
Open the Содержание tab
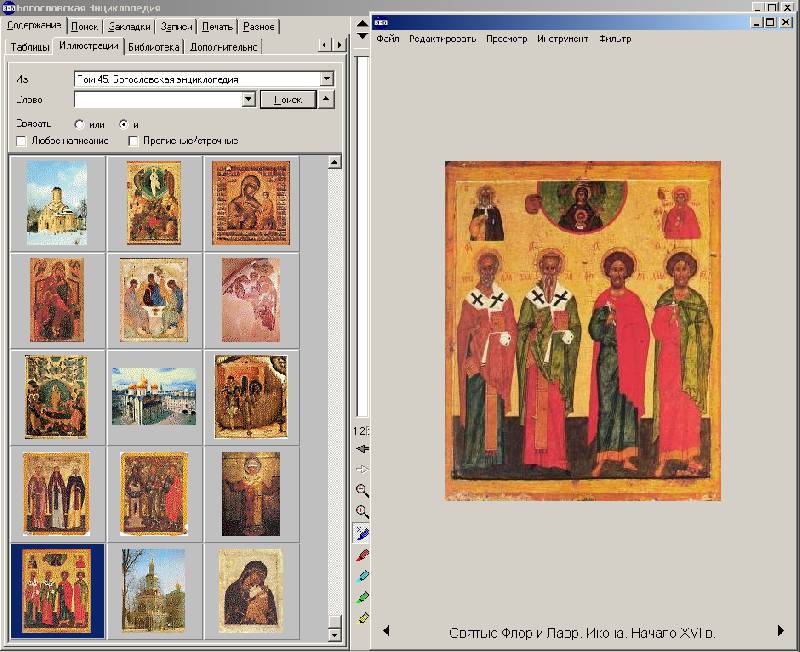[34, 26]
